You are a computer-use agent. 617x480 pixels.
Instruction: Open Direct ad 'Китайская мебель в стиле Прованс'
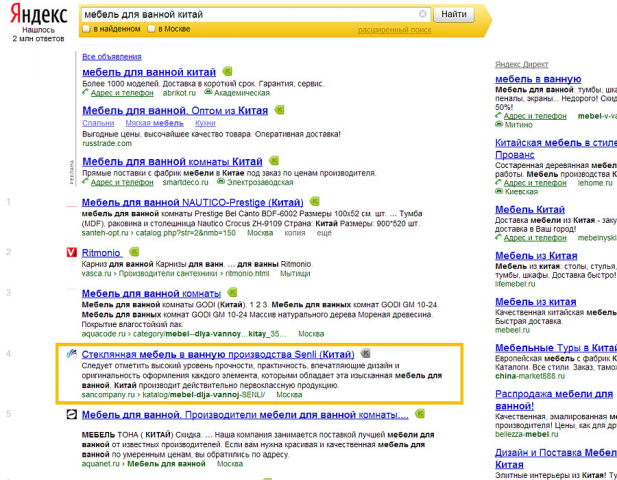pyautogui.click(x=556, y=148)
